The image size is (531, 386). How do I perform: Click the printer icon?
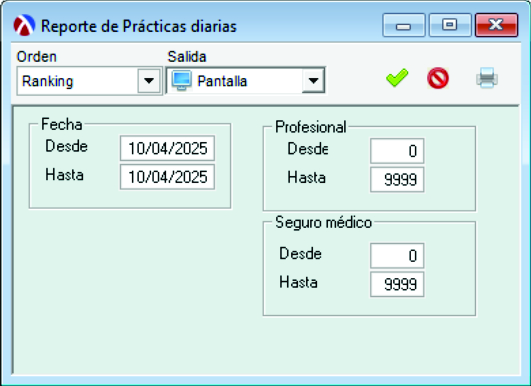pos(487,78)
